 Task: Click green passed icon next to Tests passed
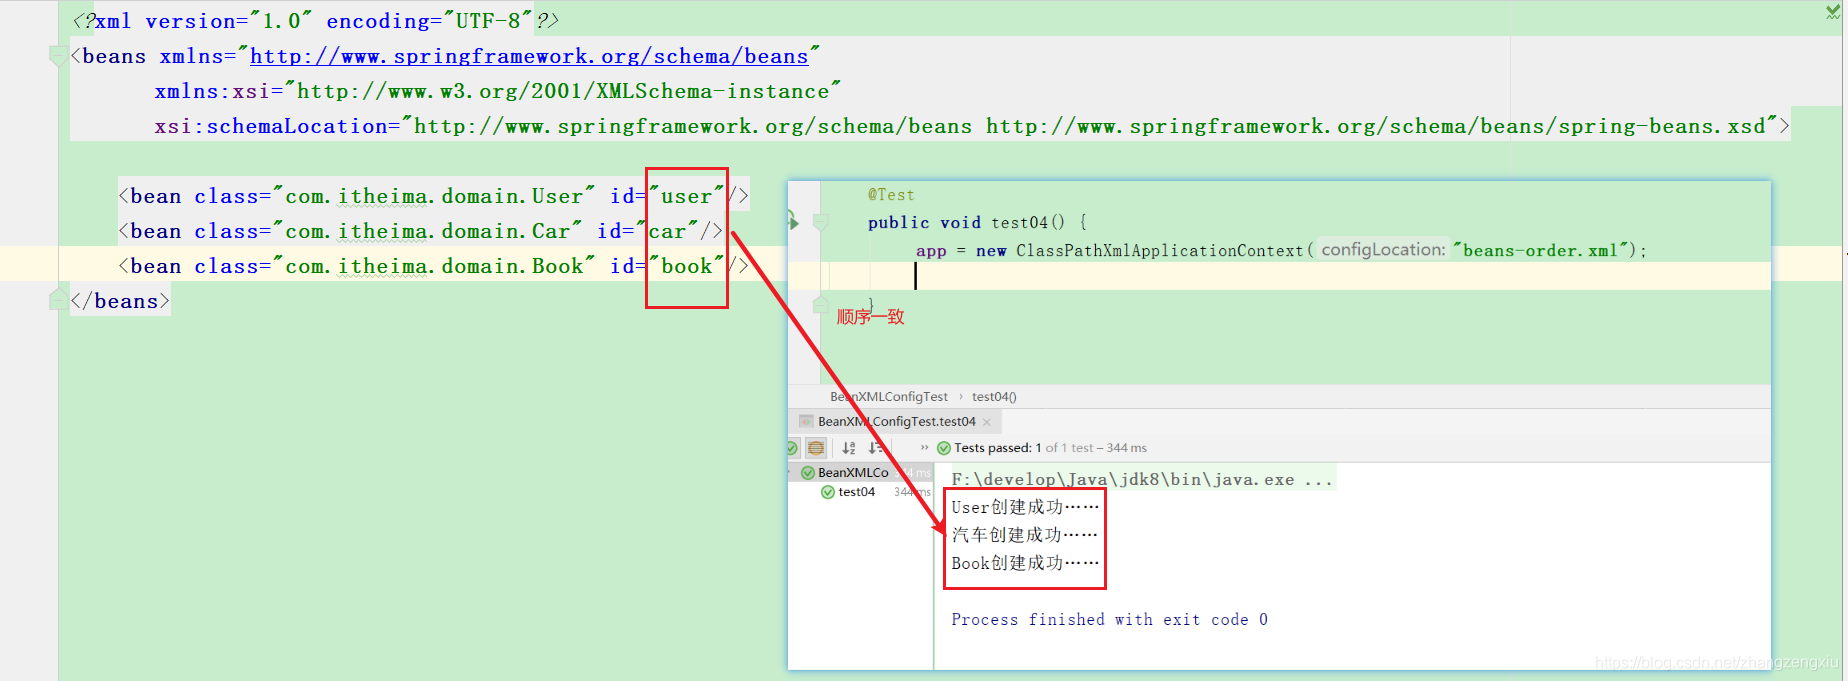pos(944,448)
